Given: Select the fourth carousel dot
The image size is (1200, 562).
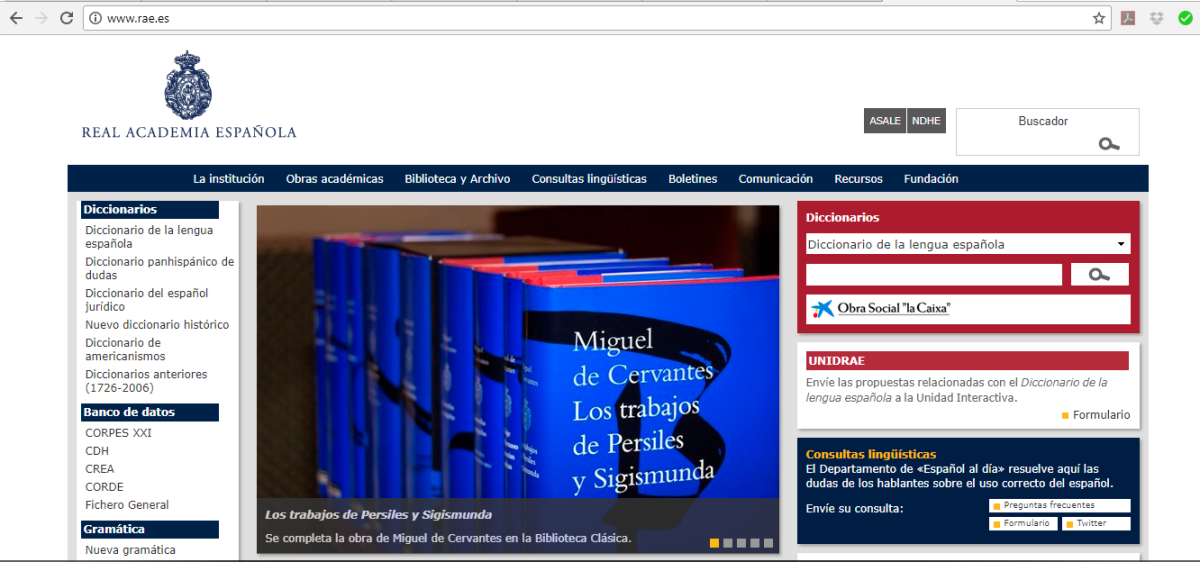Looking at the screenshot, I should (755, 543).
